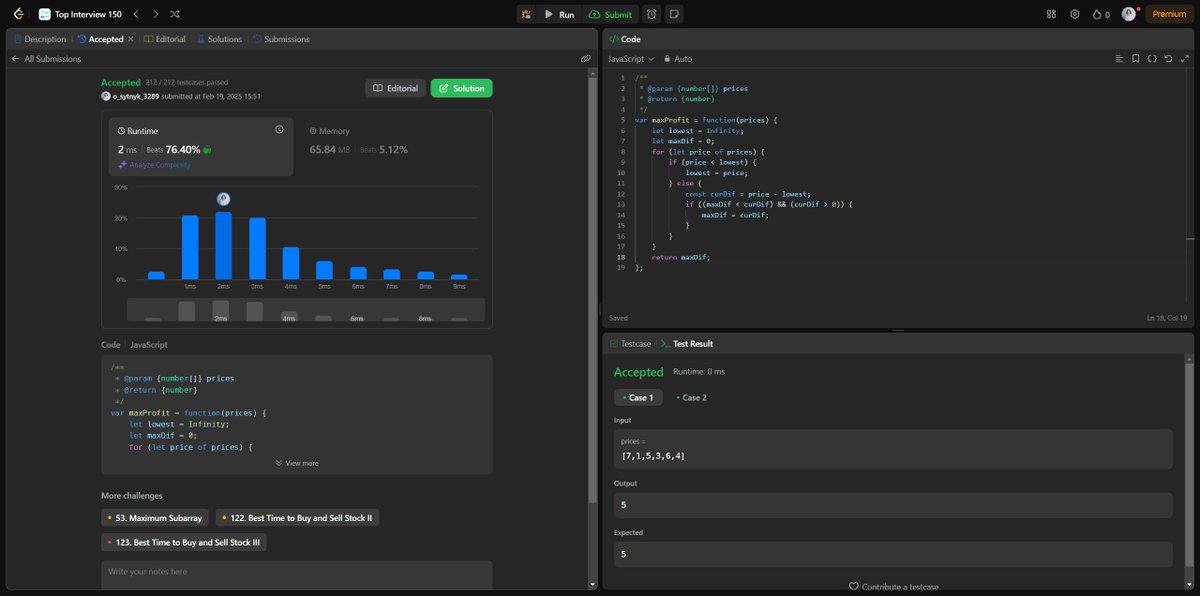
Task: Pick a random problem shuffle icon
Action: pos(175,14)
